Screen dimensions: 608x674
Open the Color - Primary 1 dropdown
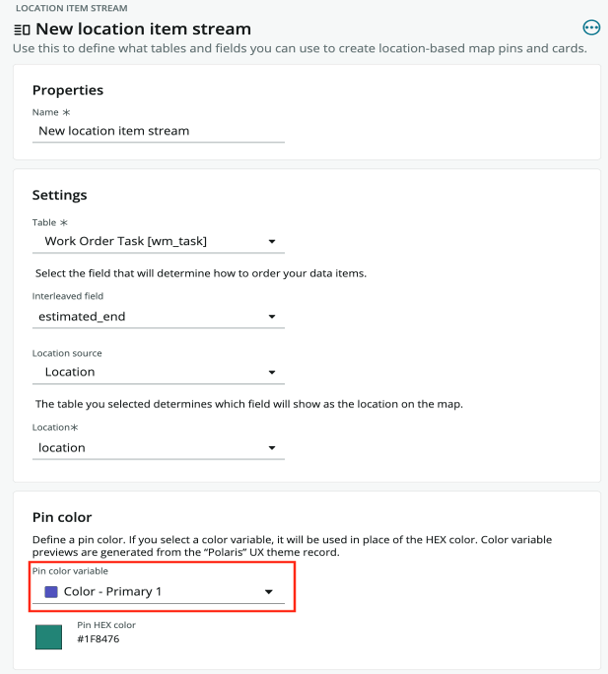(x=158, y=592)
